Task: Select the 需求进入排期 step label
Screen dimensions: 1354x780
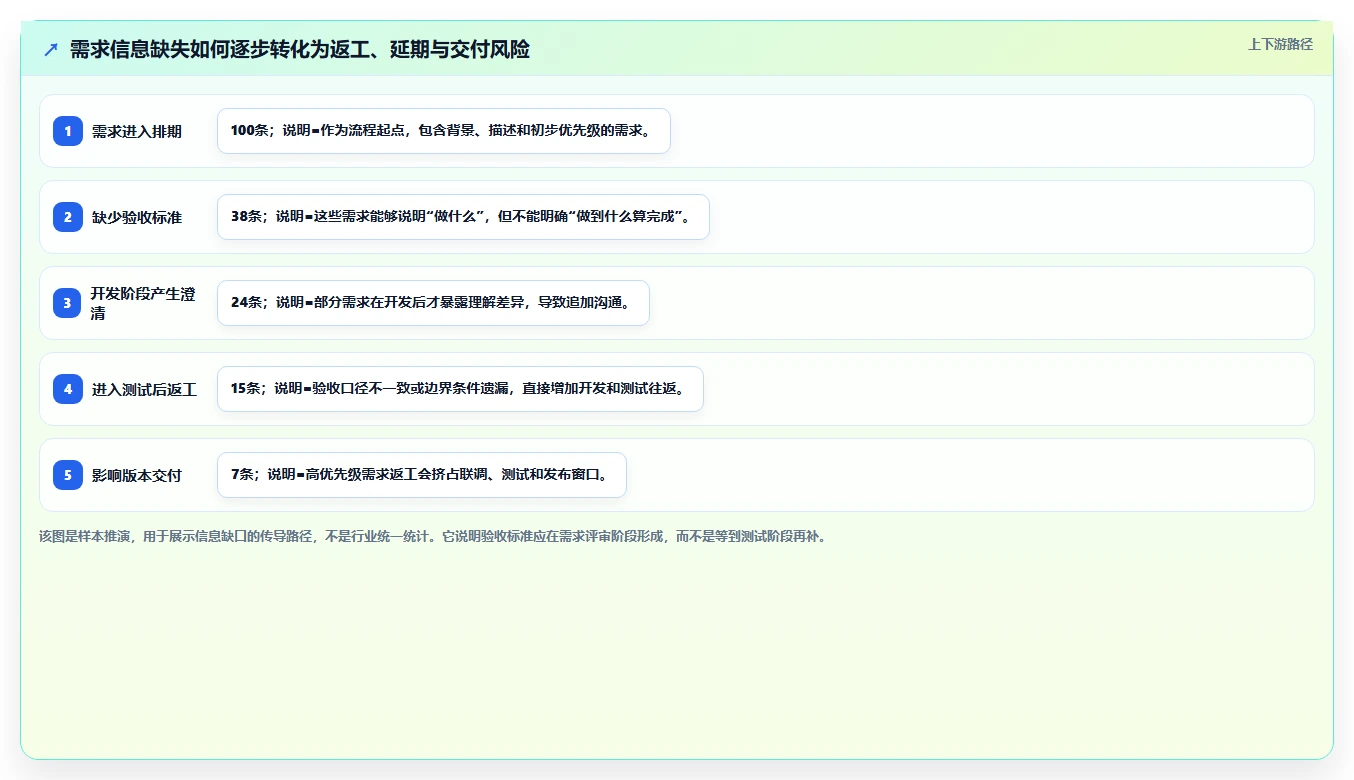Action: coord(137,131)
